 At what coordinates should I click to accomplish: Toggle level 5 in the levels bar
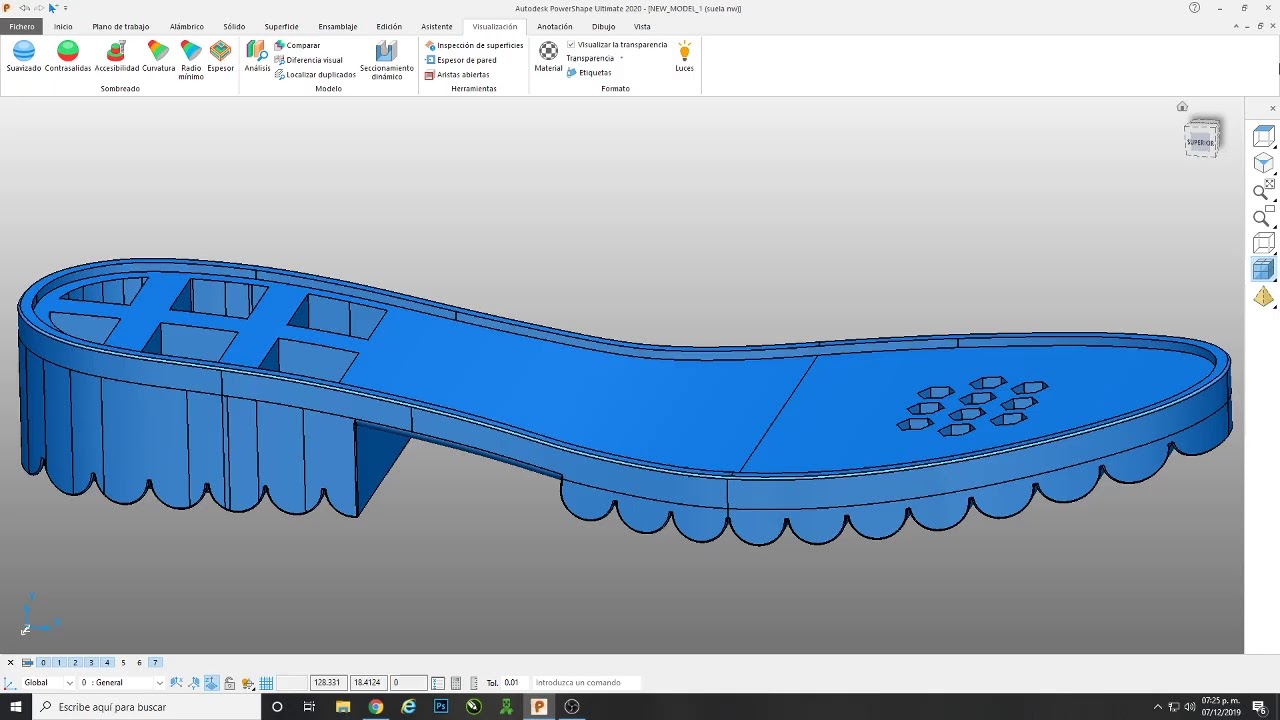point(123,662)
